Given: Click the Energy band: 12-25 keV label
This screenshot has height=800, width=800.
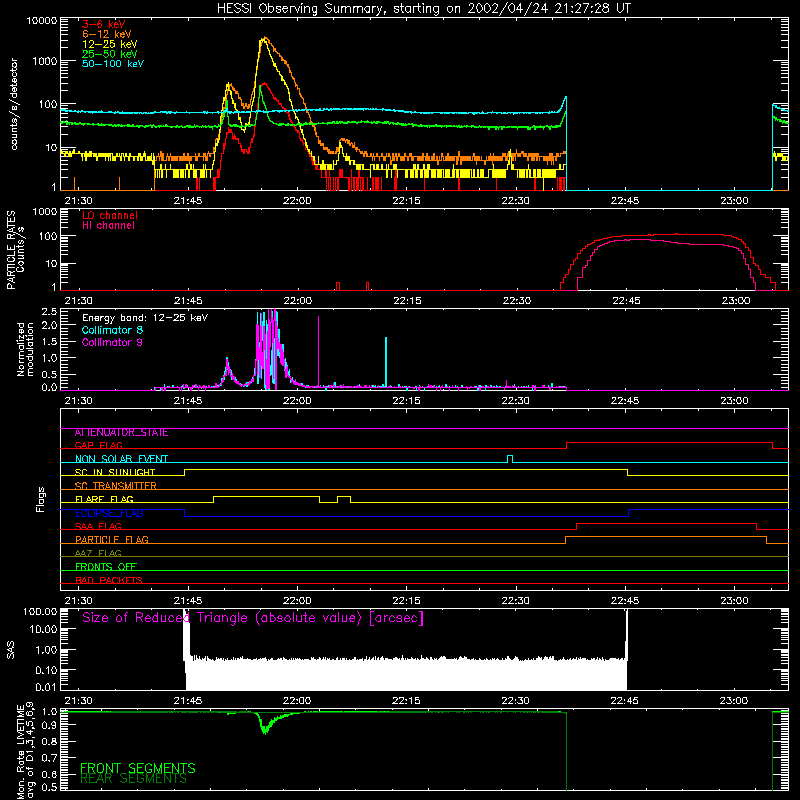Looking at the screenshot, I should tap(145, 318).
